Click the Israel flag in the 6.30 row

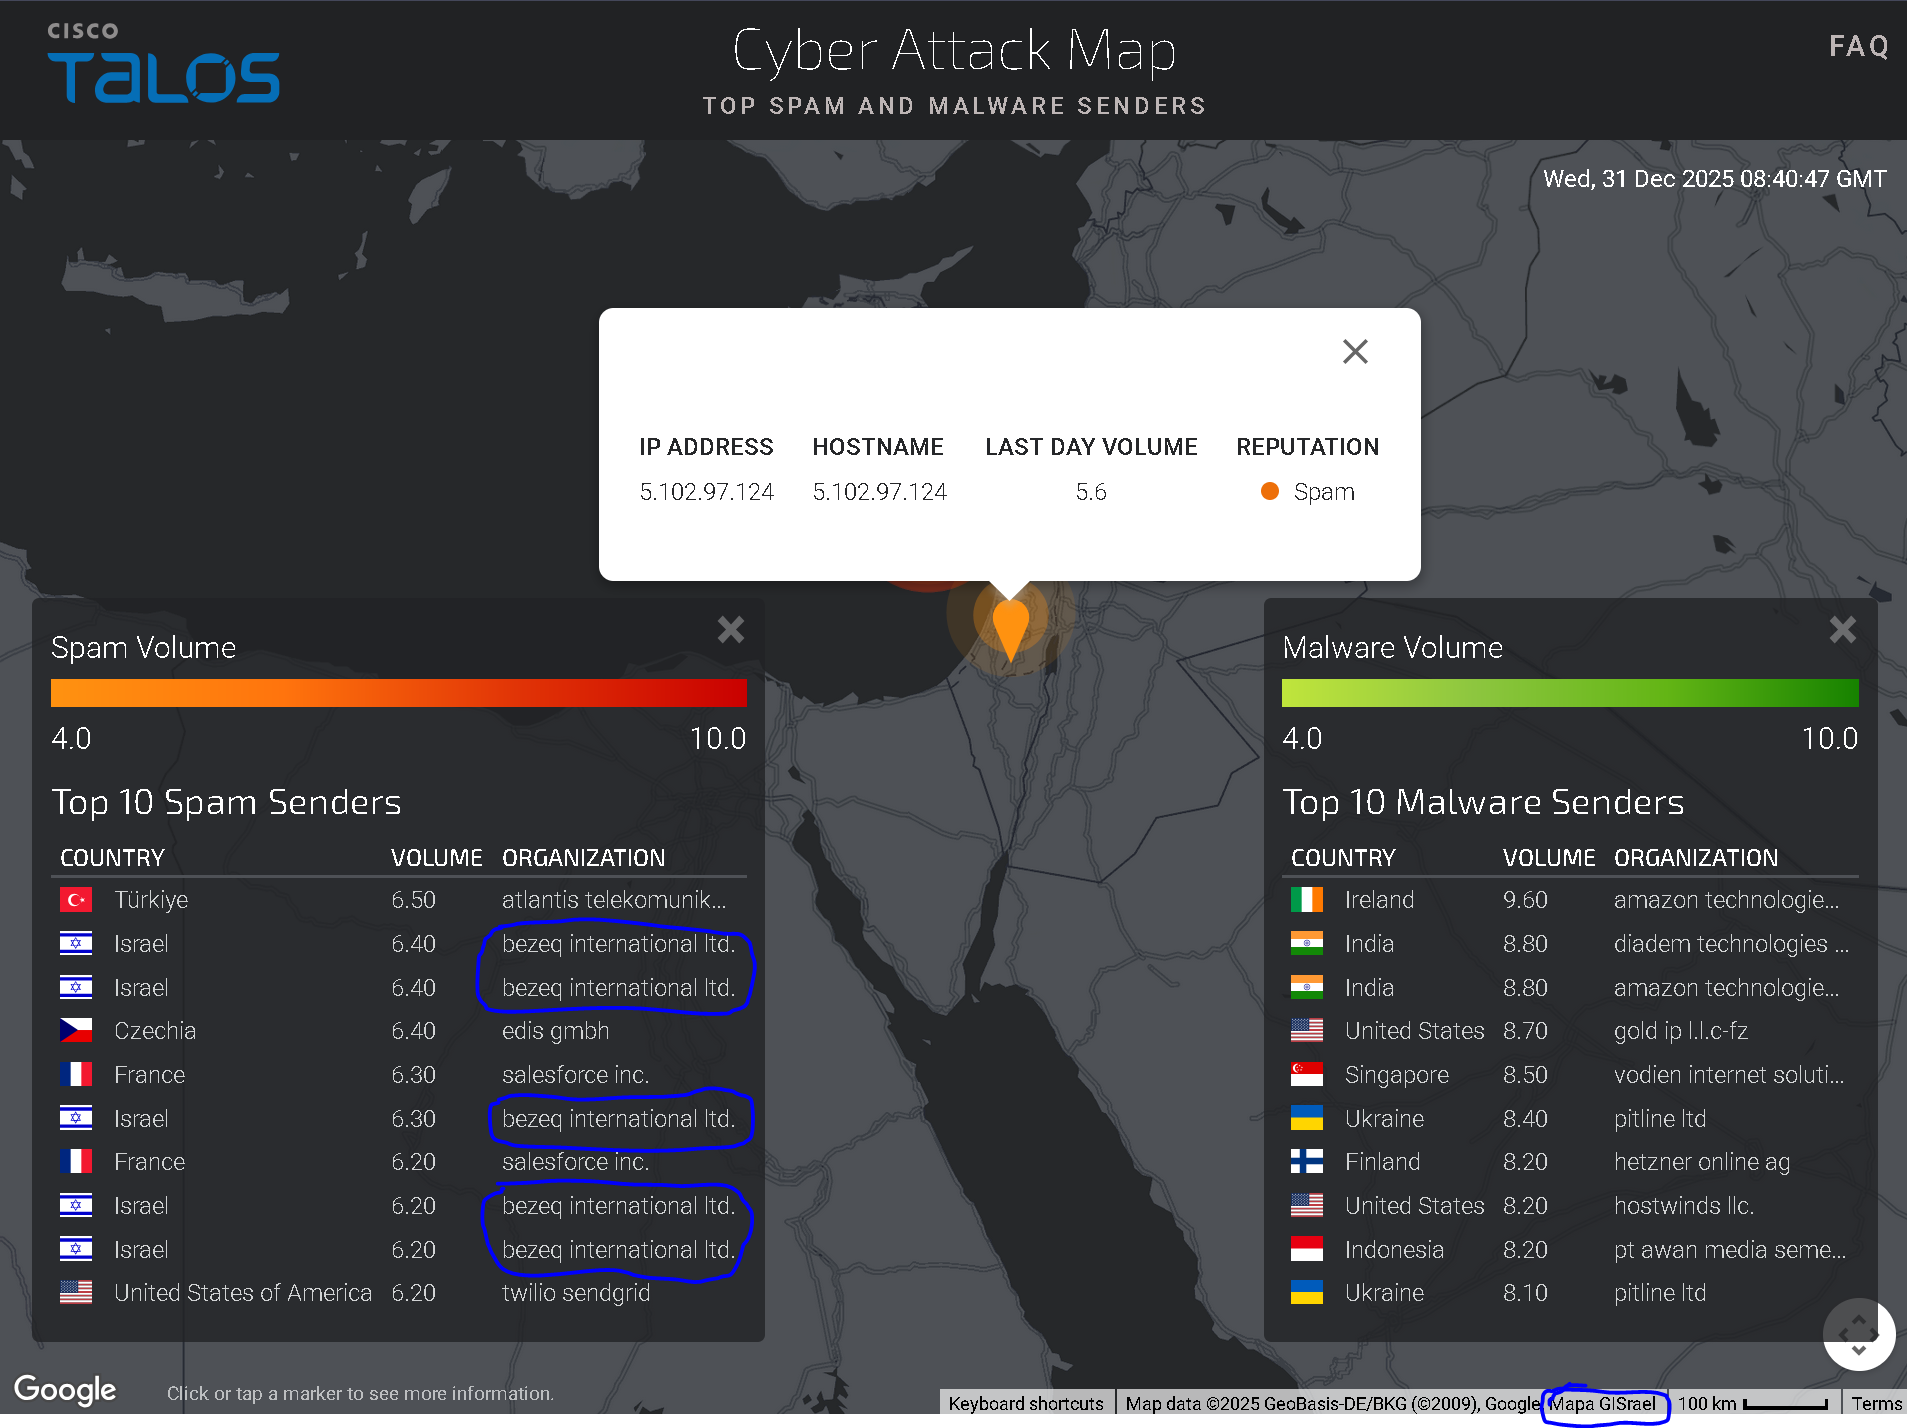pos(76,1118)
